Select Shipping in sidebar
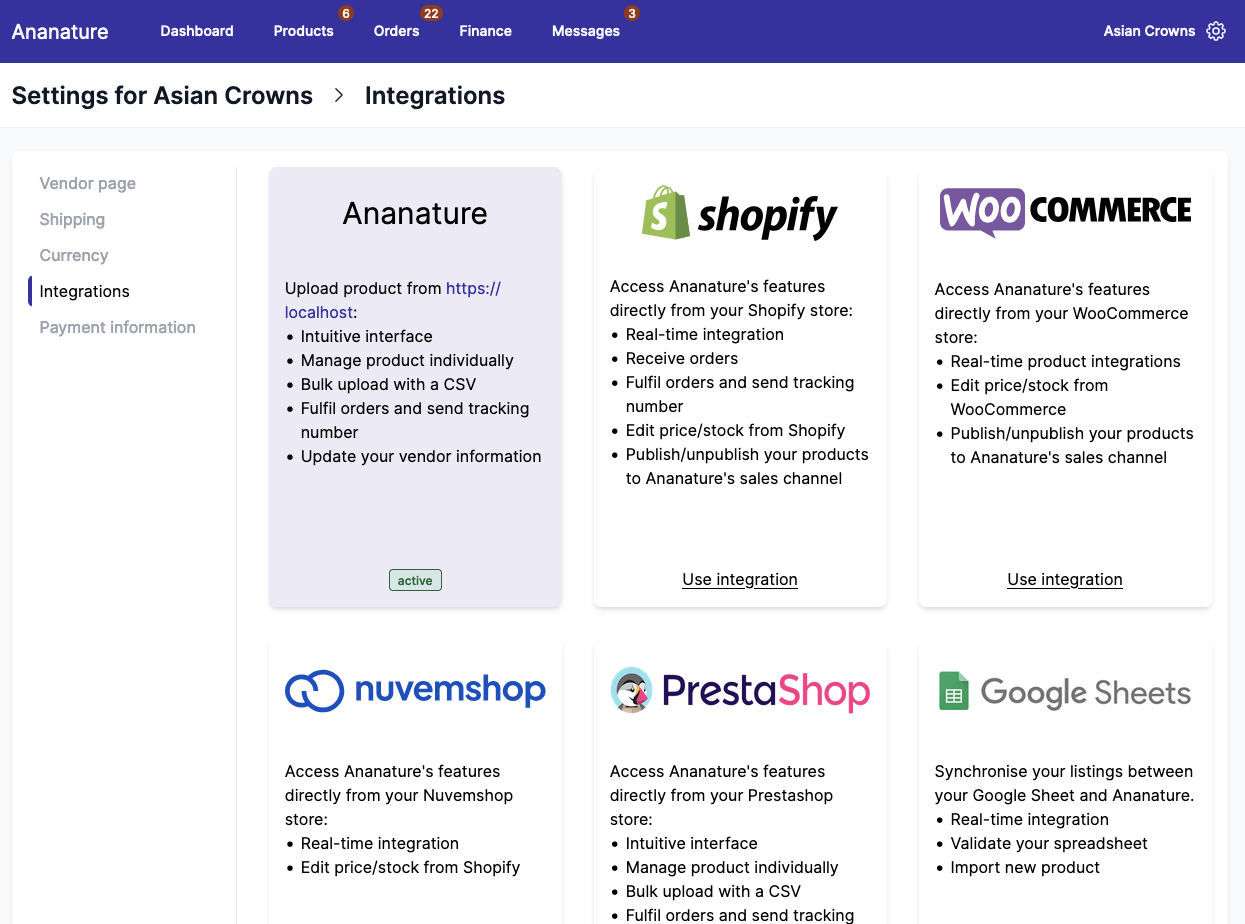This screenshot has width=1245, height=924. tap(72, 219)
